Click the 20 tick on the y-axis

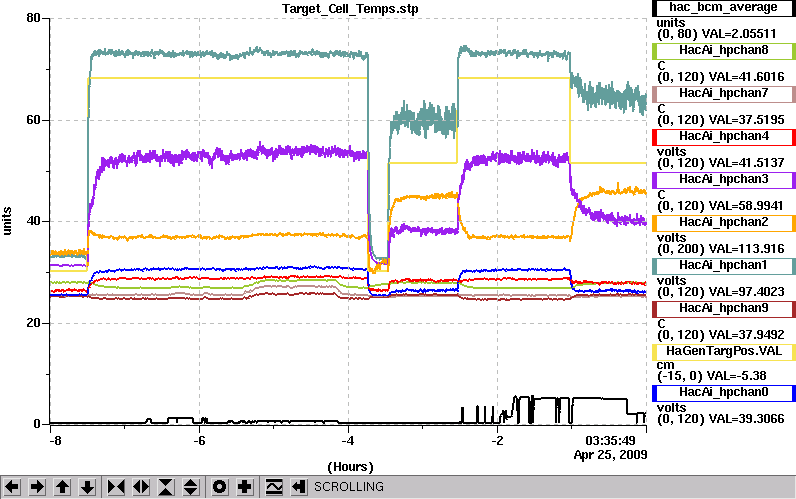33,323
